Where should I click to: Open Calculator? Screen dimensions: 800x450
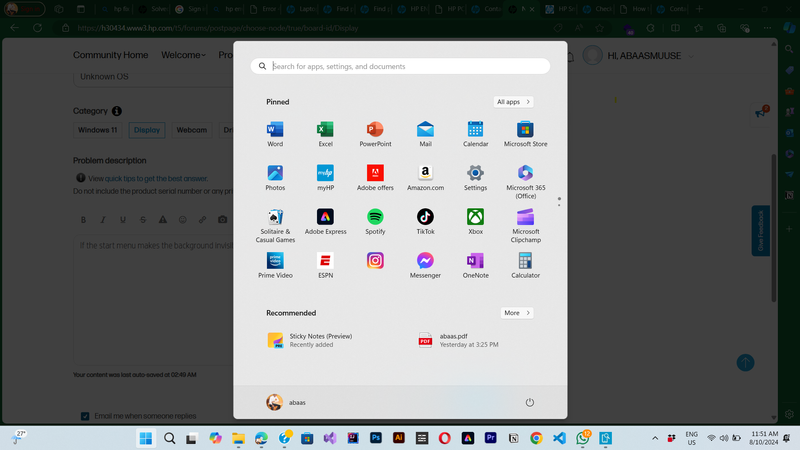tap(525, 266)
